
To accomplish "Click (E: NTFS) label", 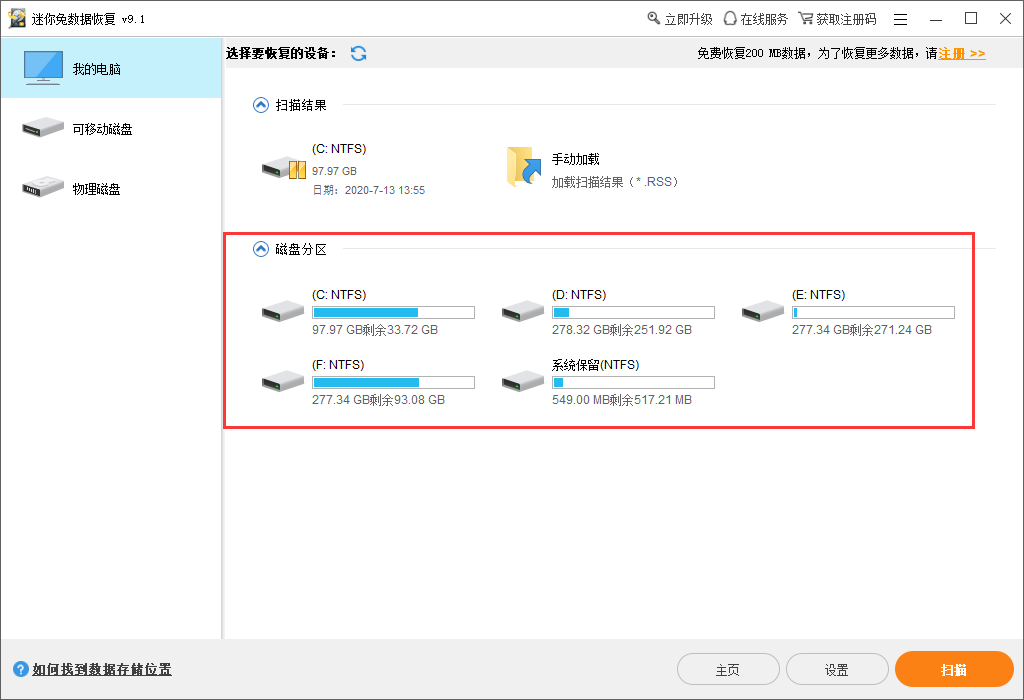I will pos(819,295).
